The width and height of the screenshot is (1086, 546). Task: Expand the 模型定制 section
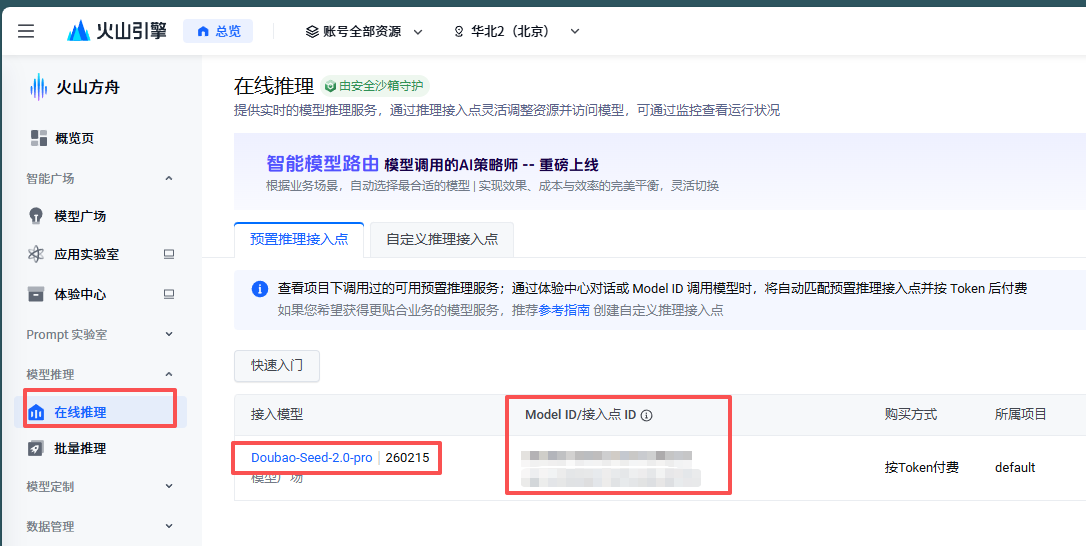169,486
